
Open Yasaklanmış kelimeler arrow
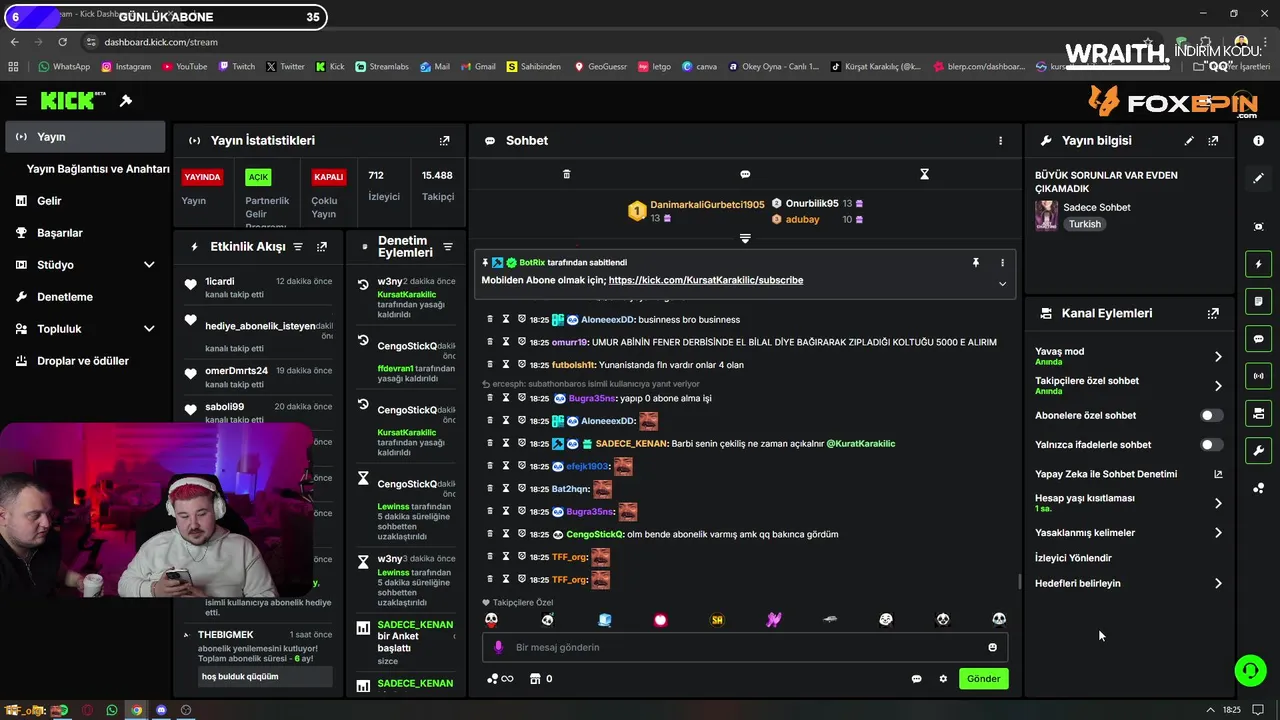click(x=1218, y=533)
